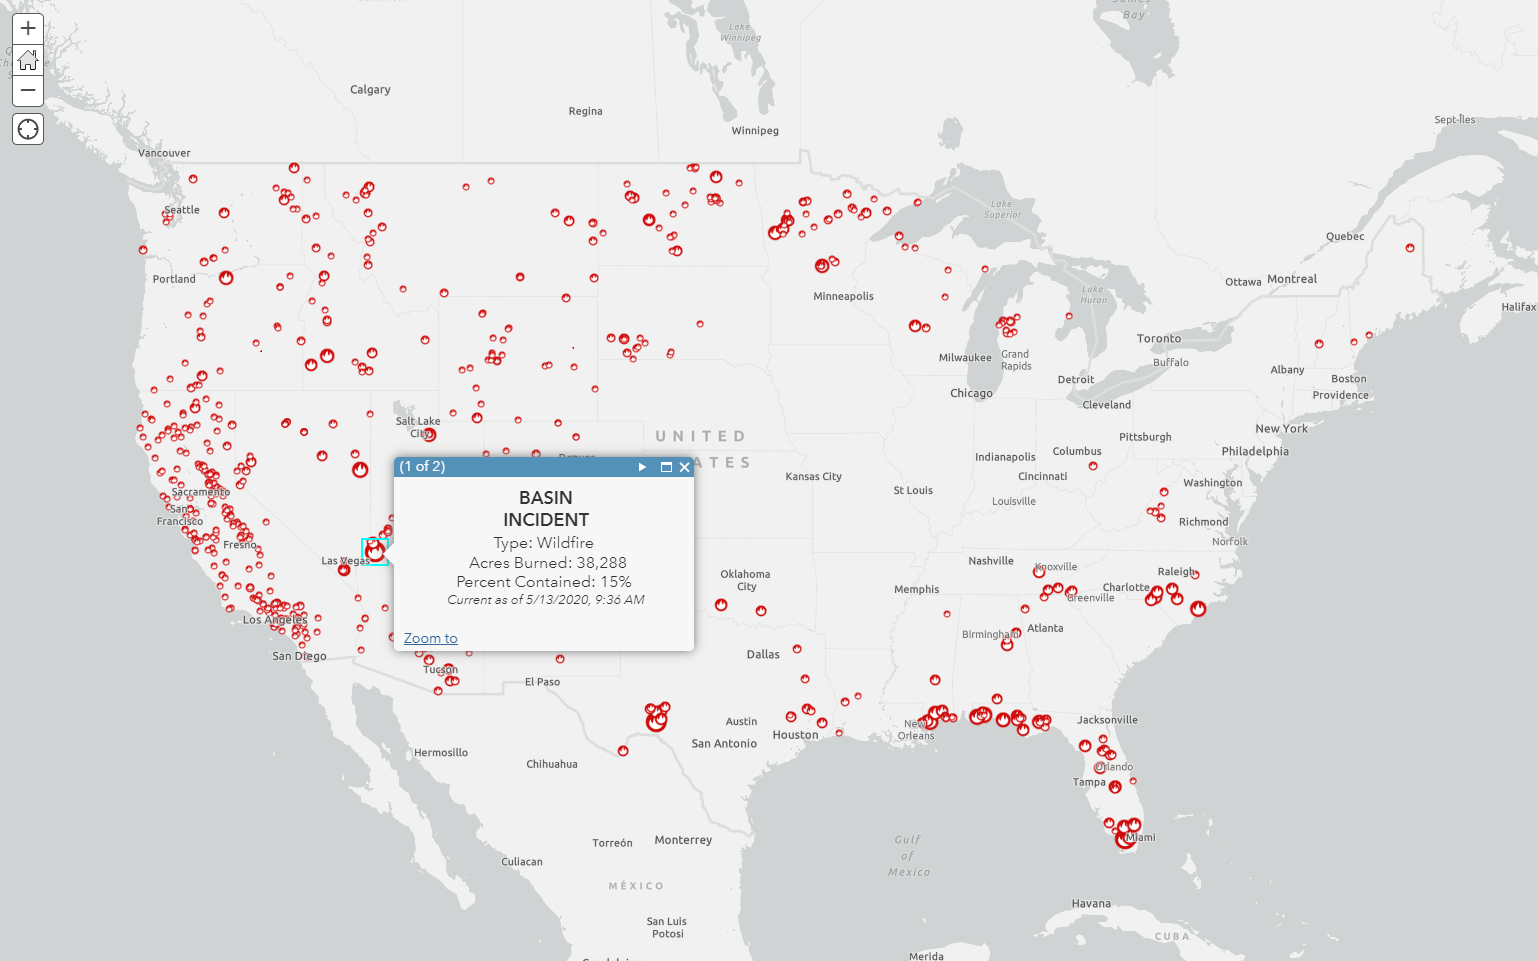Click the Detroit label
The image size is (1538, 961).
(x=1076, y=380)
